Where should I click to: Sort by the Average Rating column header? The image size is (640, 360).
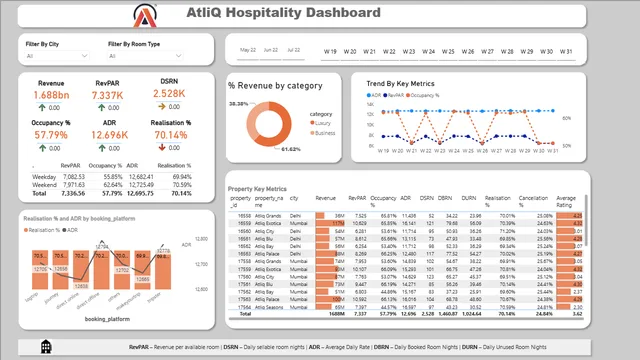(x=566, y=201)
